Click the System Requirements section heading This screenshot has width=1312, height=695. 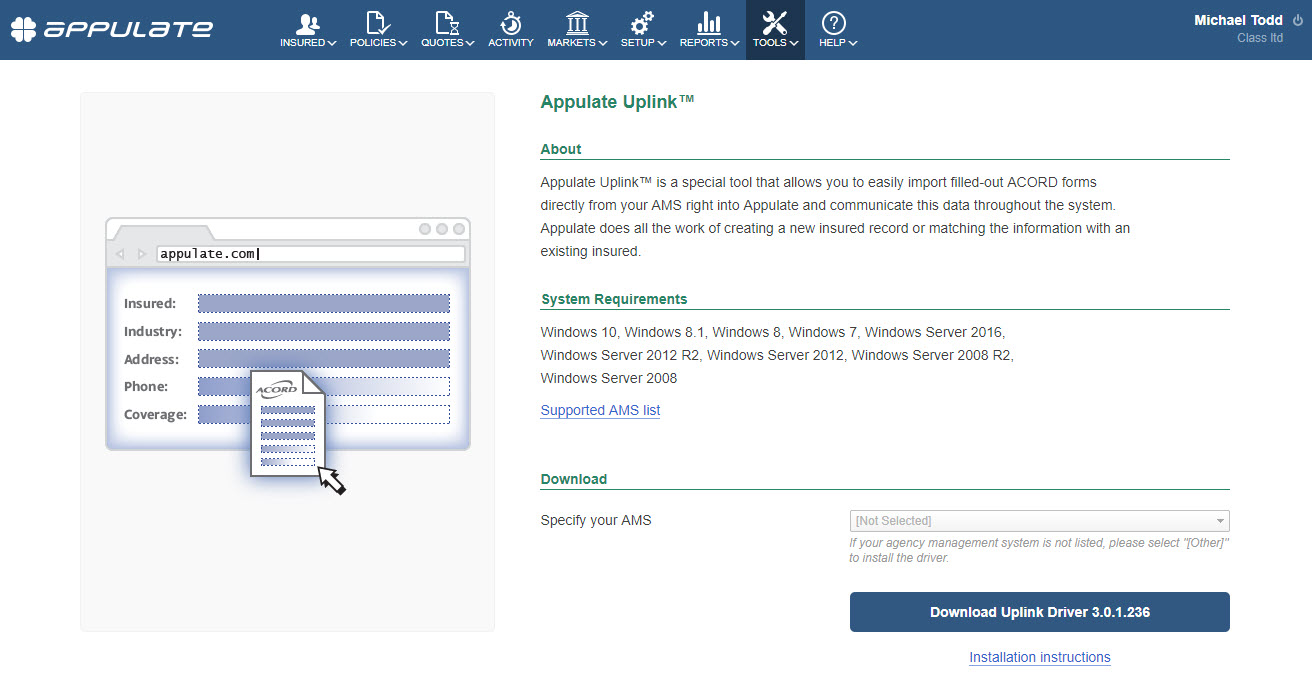(614, 299)
